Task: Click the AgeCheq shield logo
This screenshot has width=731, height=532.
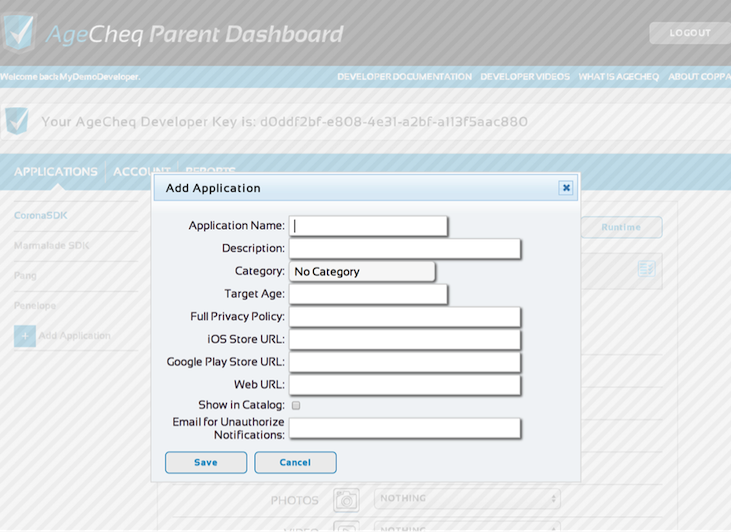Action: (18, 32)
